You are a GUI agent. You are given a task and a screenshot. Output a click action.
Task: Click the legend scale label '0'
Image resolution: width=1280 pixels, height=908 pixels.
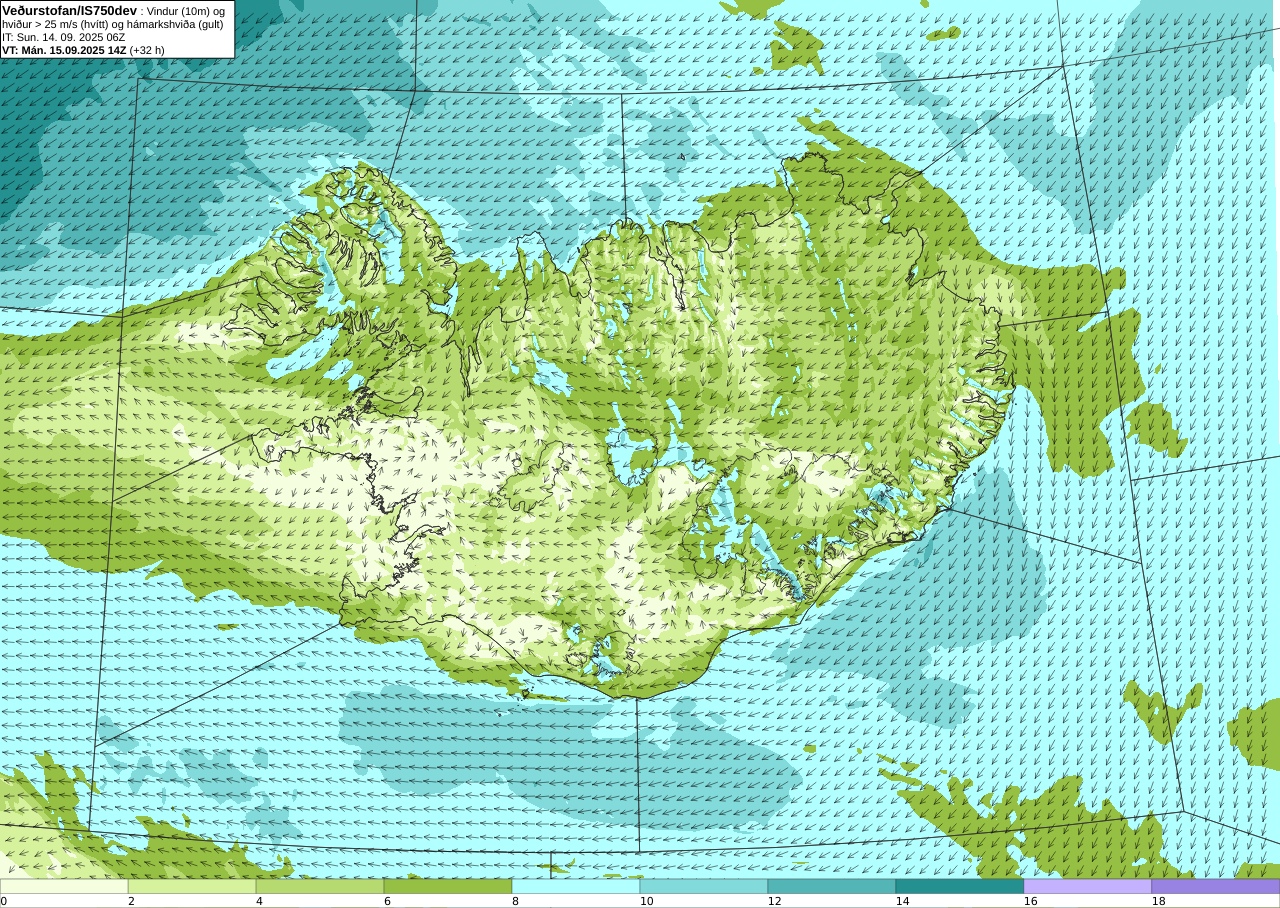click(x=3, y=901)
